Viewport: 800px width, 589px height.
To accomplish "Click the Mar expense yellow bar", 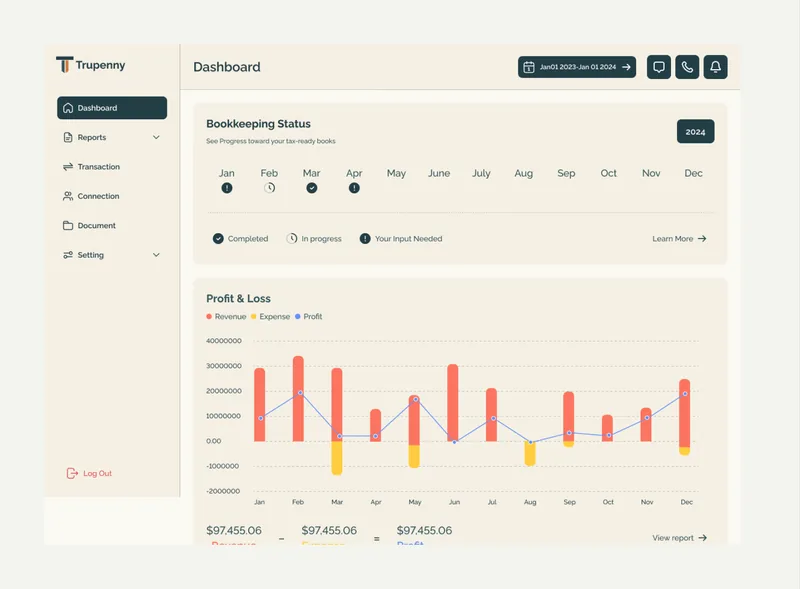I will point(337,458).
